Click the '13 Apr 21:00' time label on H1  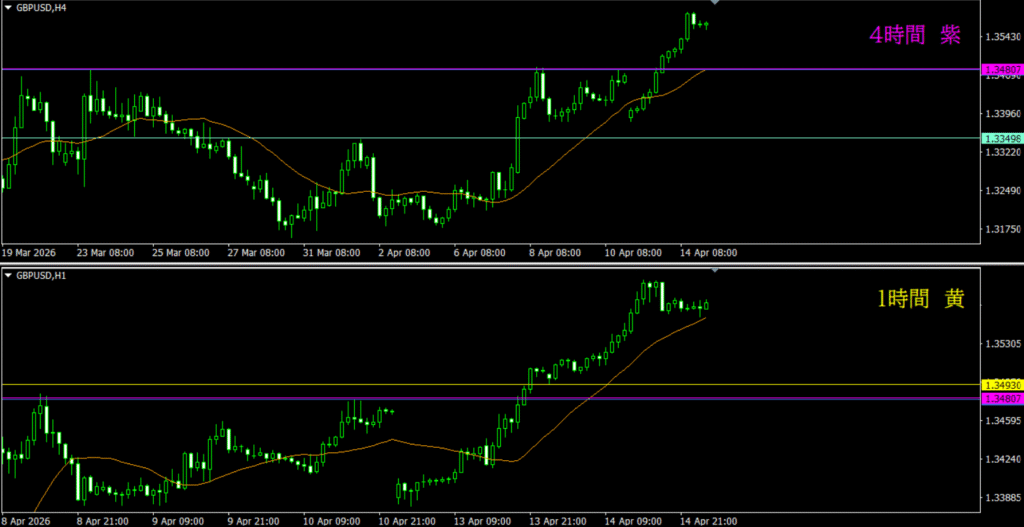[x=557, y=520]
